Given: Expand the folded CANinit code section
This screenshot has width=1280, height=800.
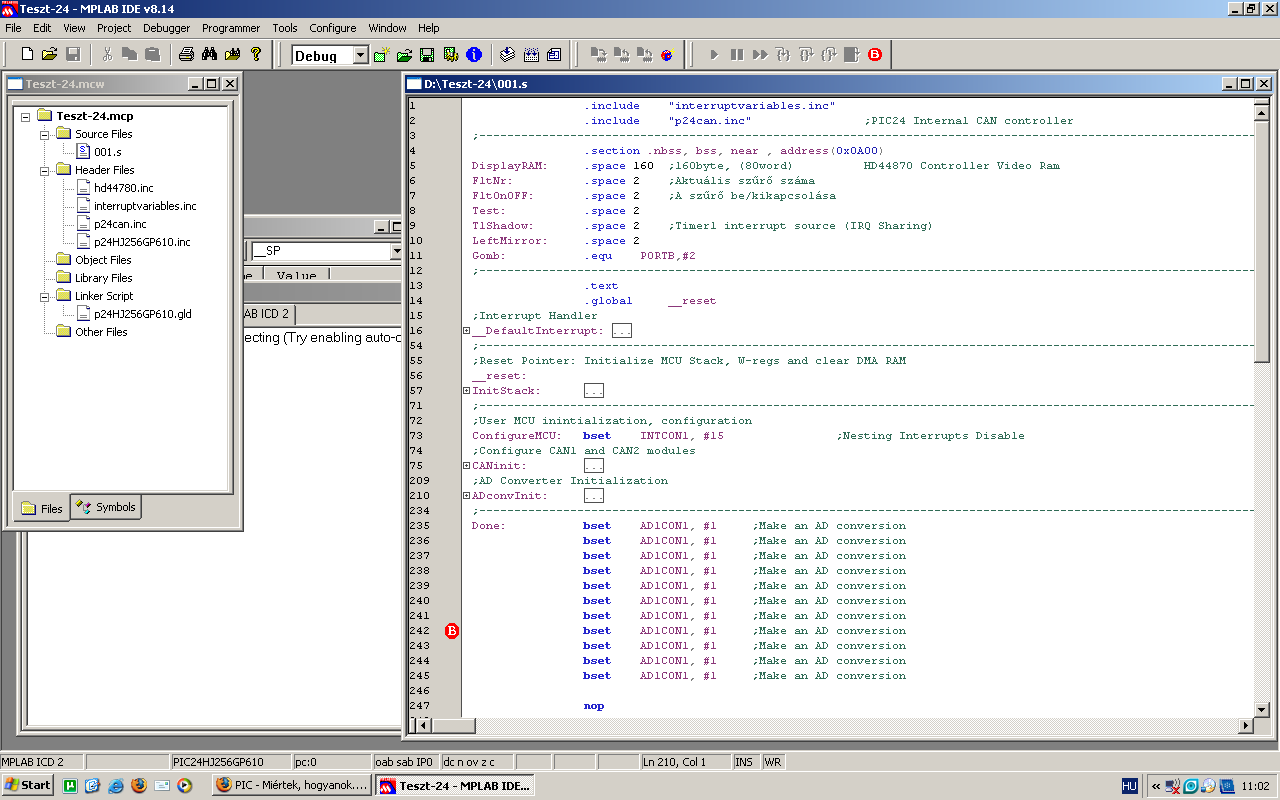Looking at the screenshot, I should click(466, 466).
